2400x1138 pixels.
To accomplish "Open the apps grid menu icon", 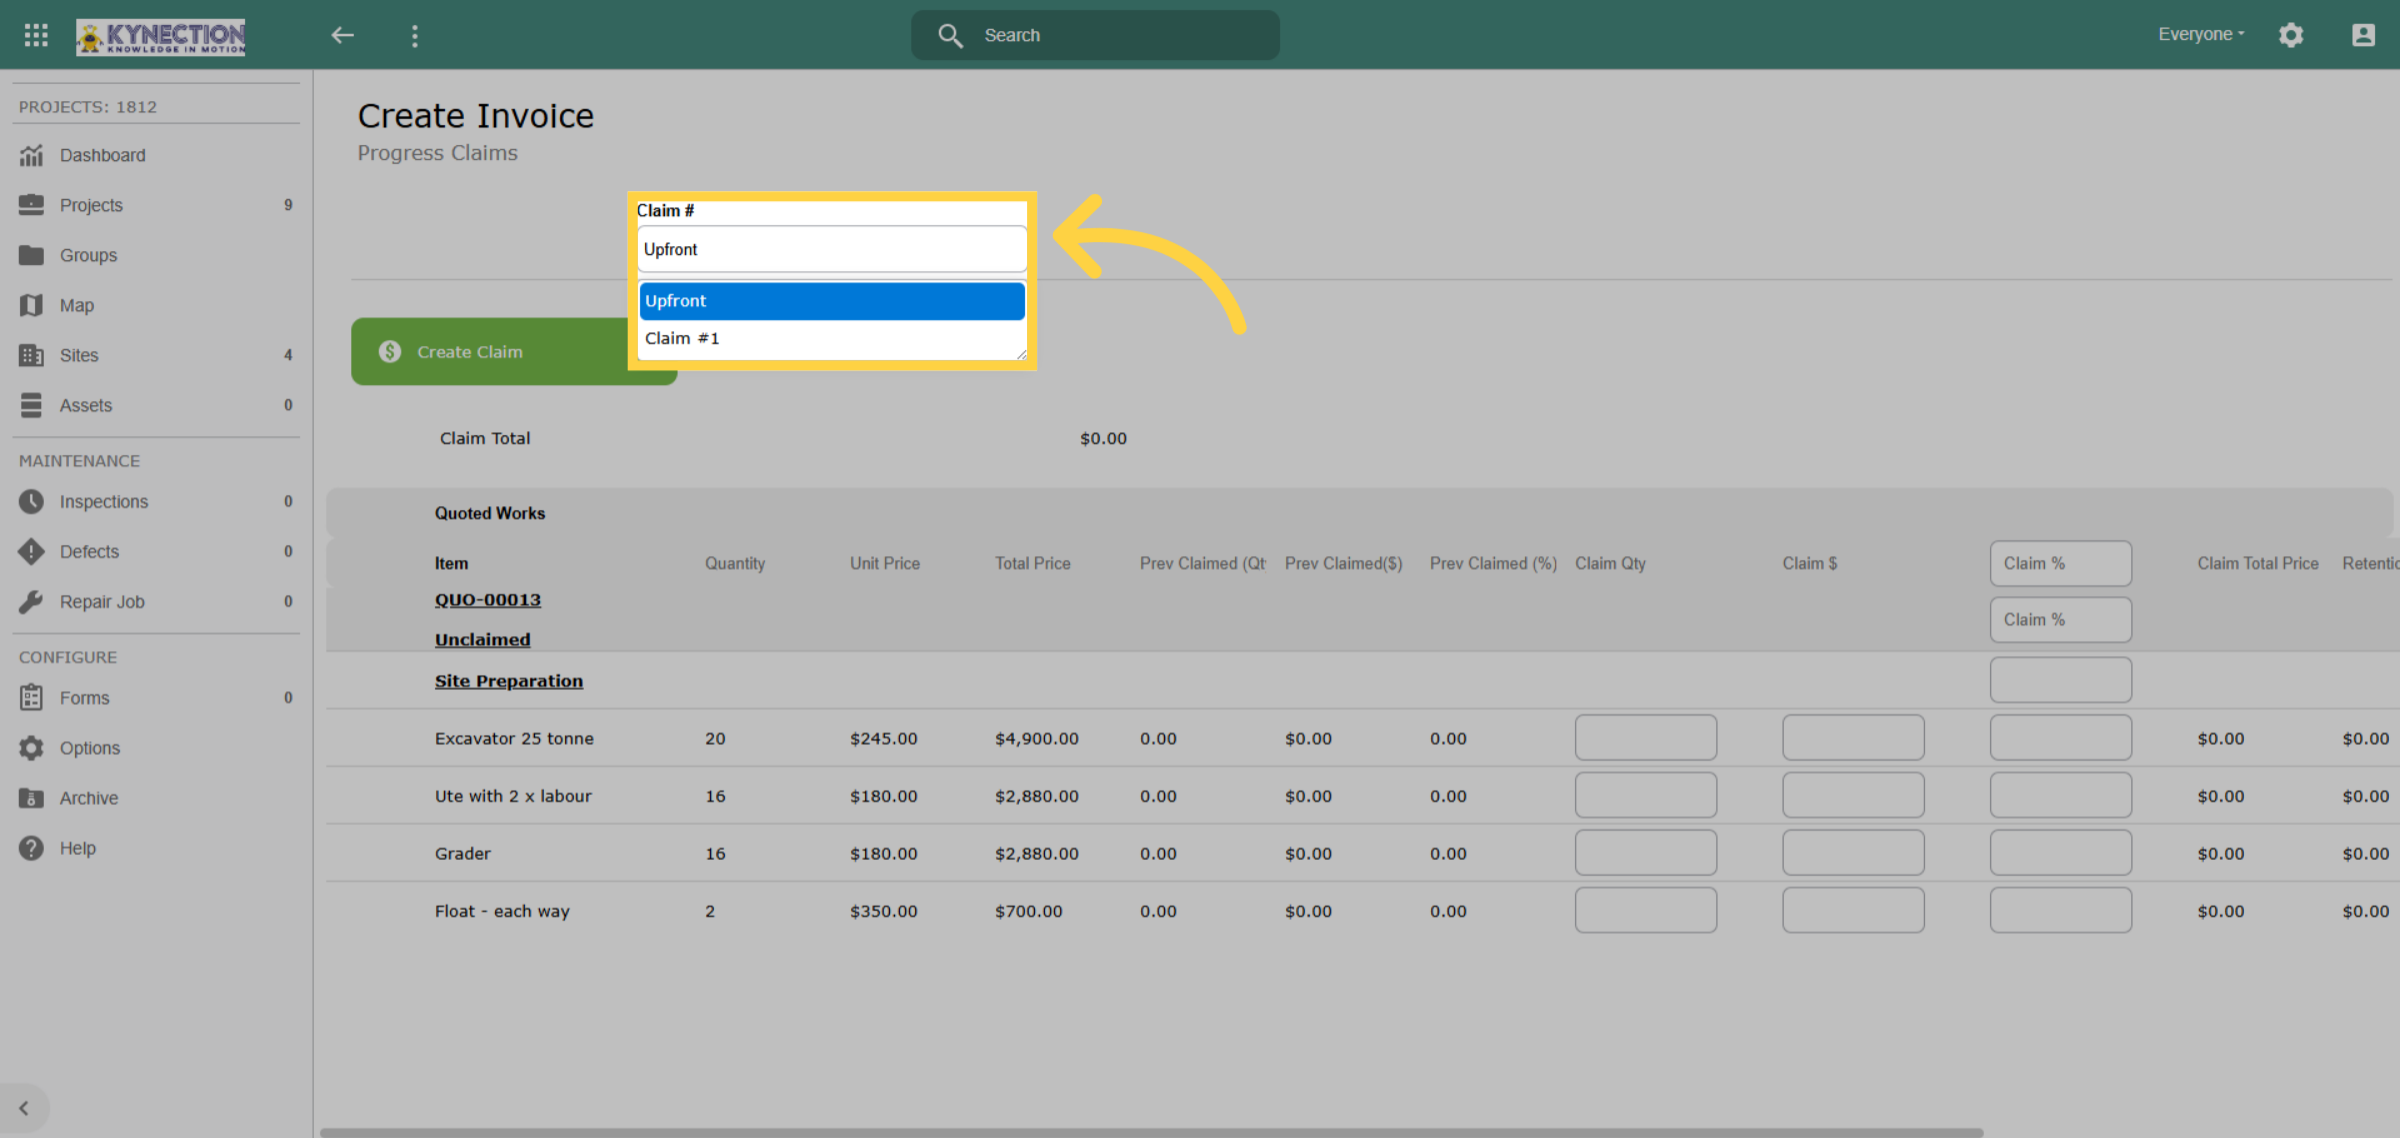I will pos(36,35).
